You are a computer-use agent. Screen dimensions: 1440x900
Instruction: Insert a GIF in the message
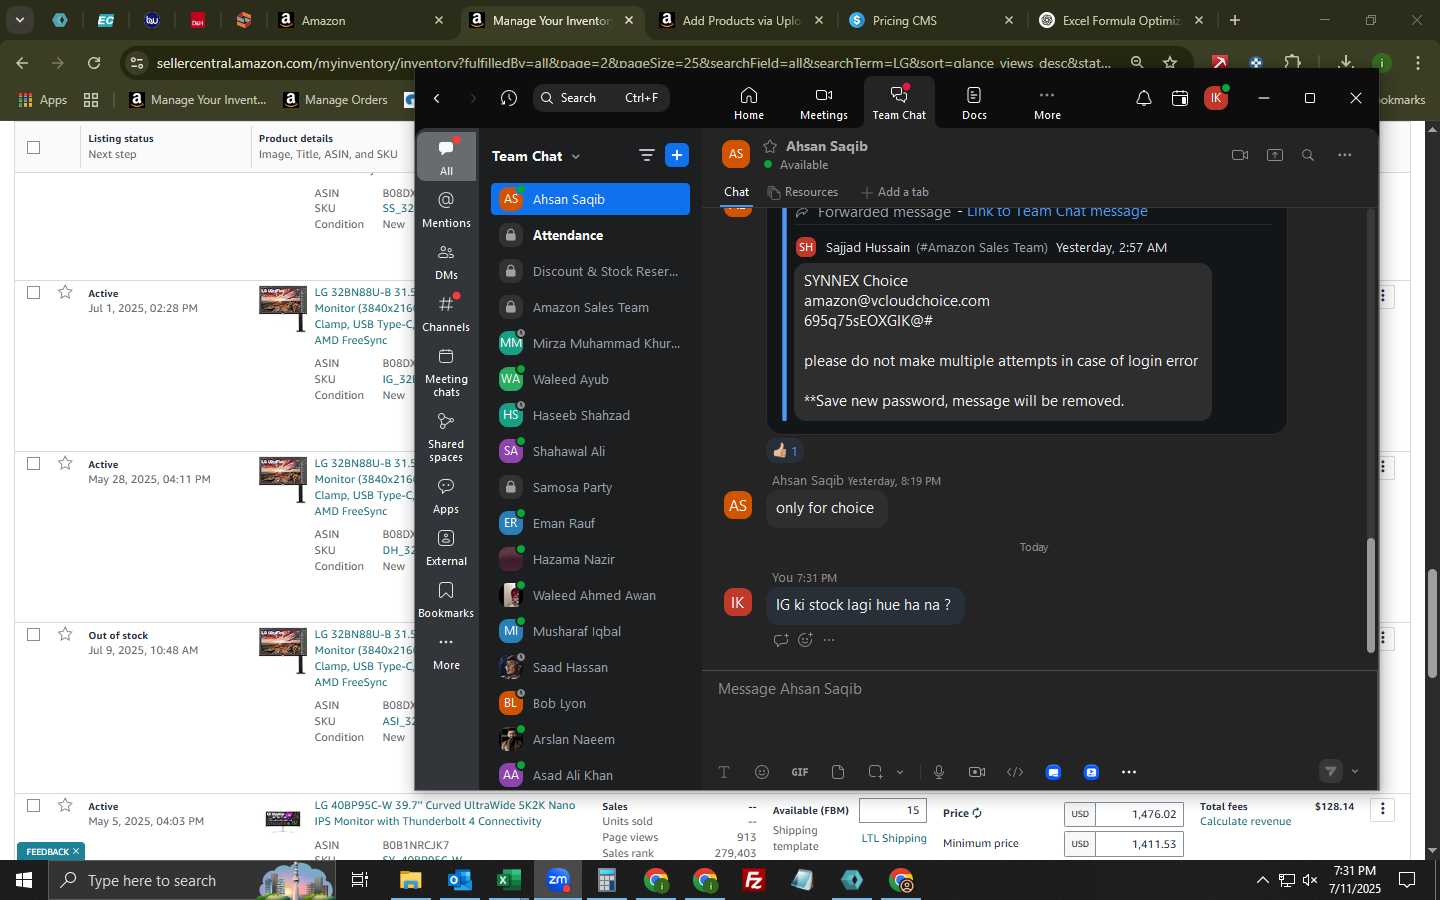[800, 772]
